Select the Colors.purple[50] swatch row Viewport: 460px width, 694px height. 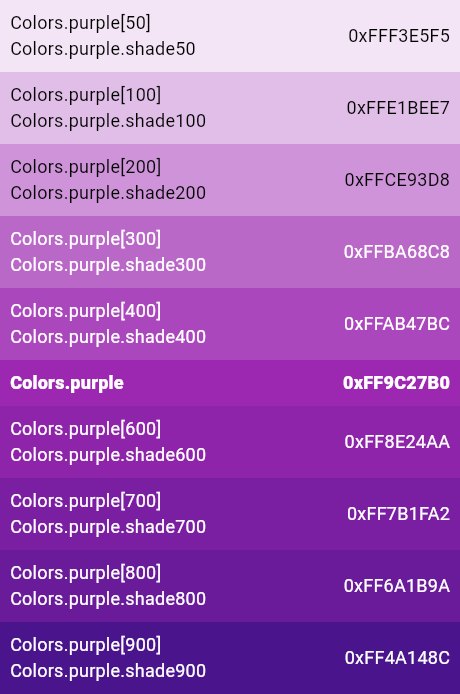[230, 36]
